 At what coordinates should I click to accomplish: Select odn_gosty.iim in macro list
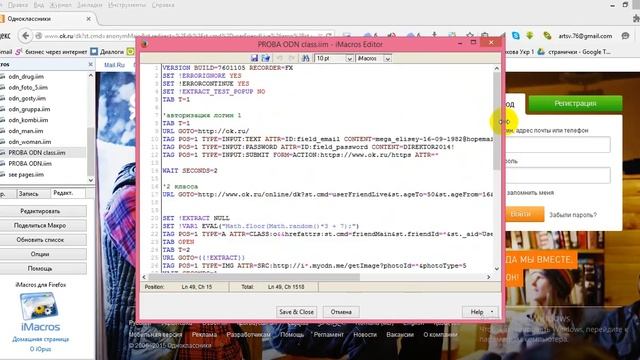coord(27,98)
